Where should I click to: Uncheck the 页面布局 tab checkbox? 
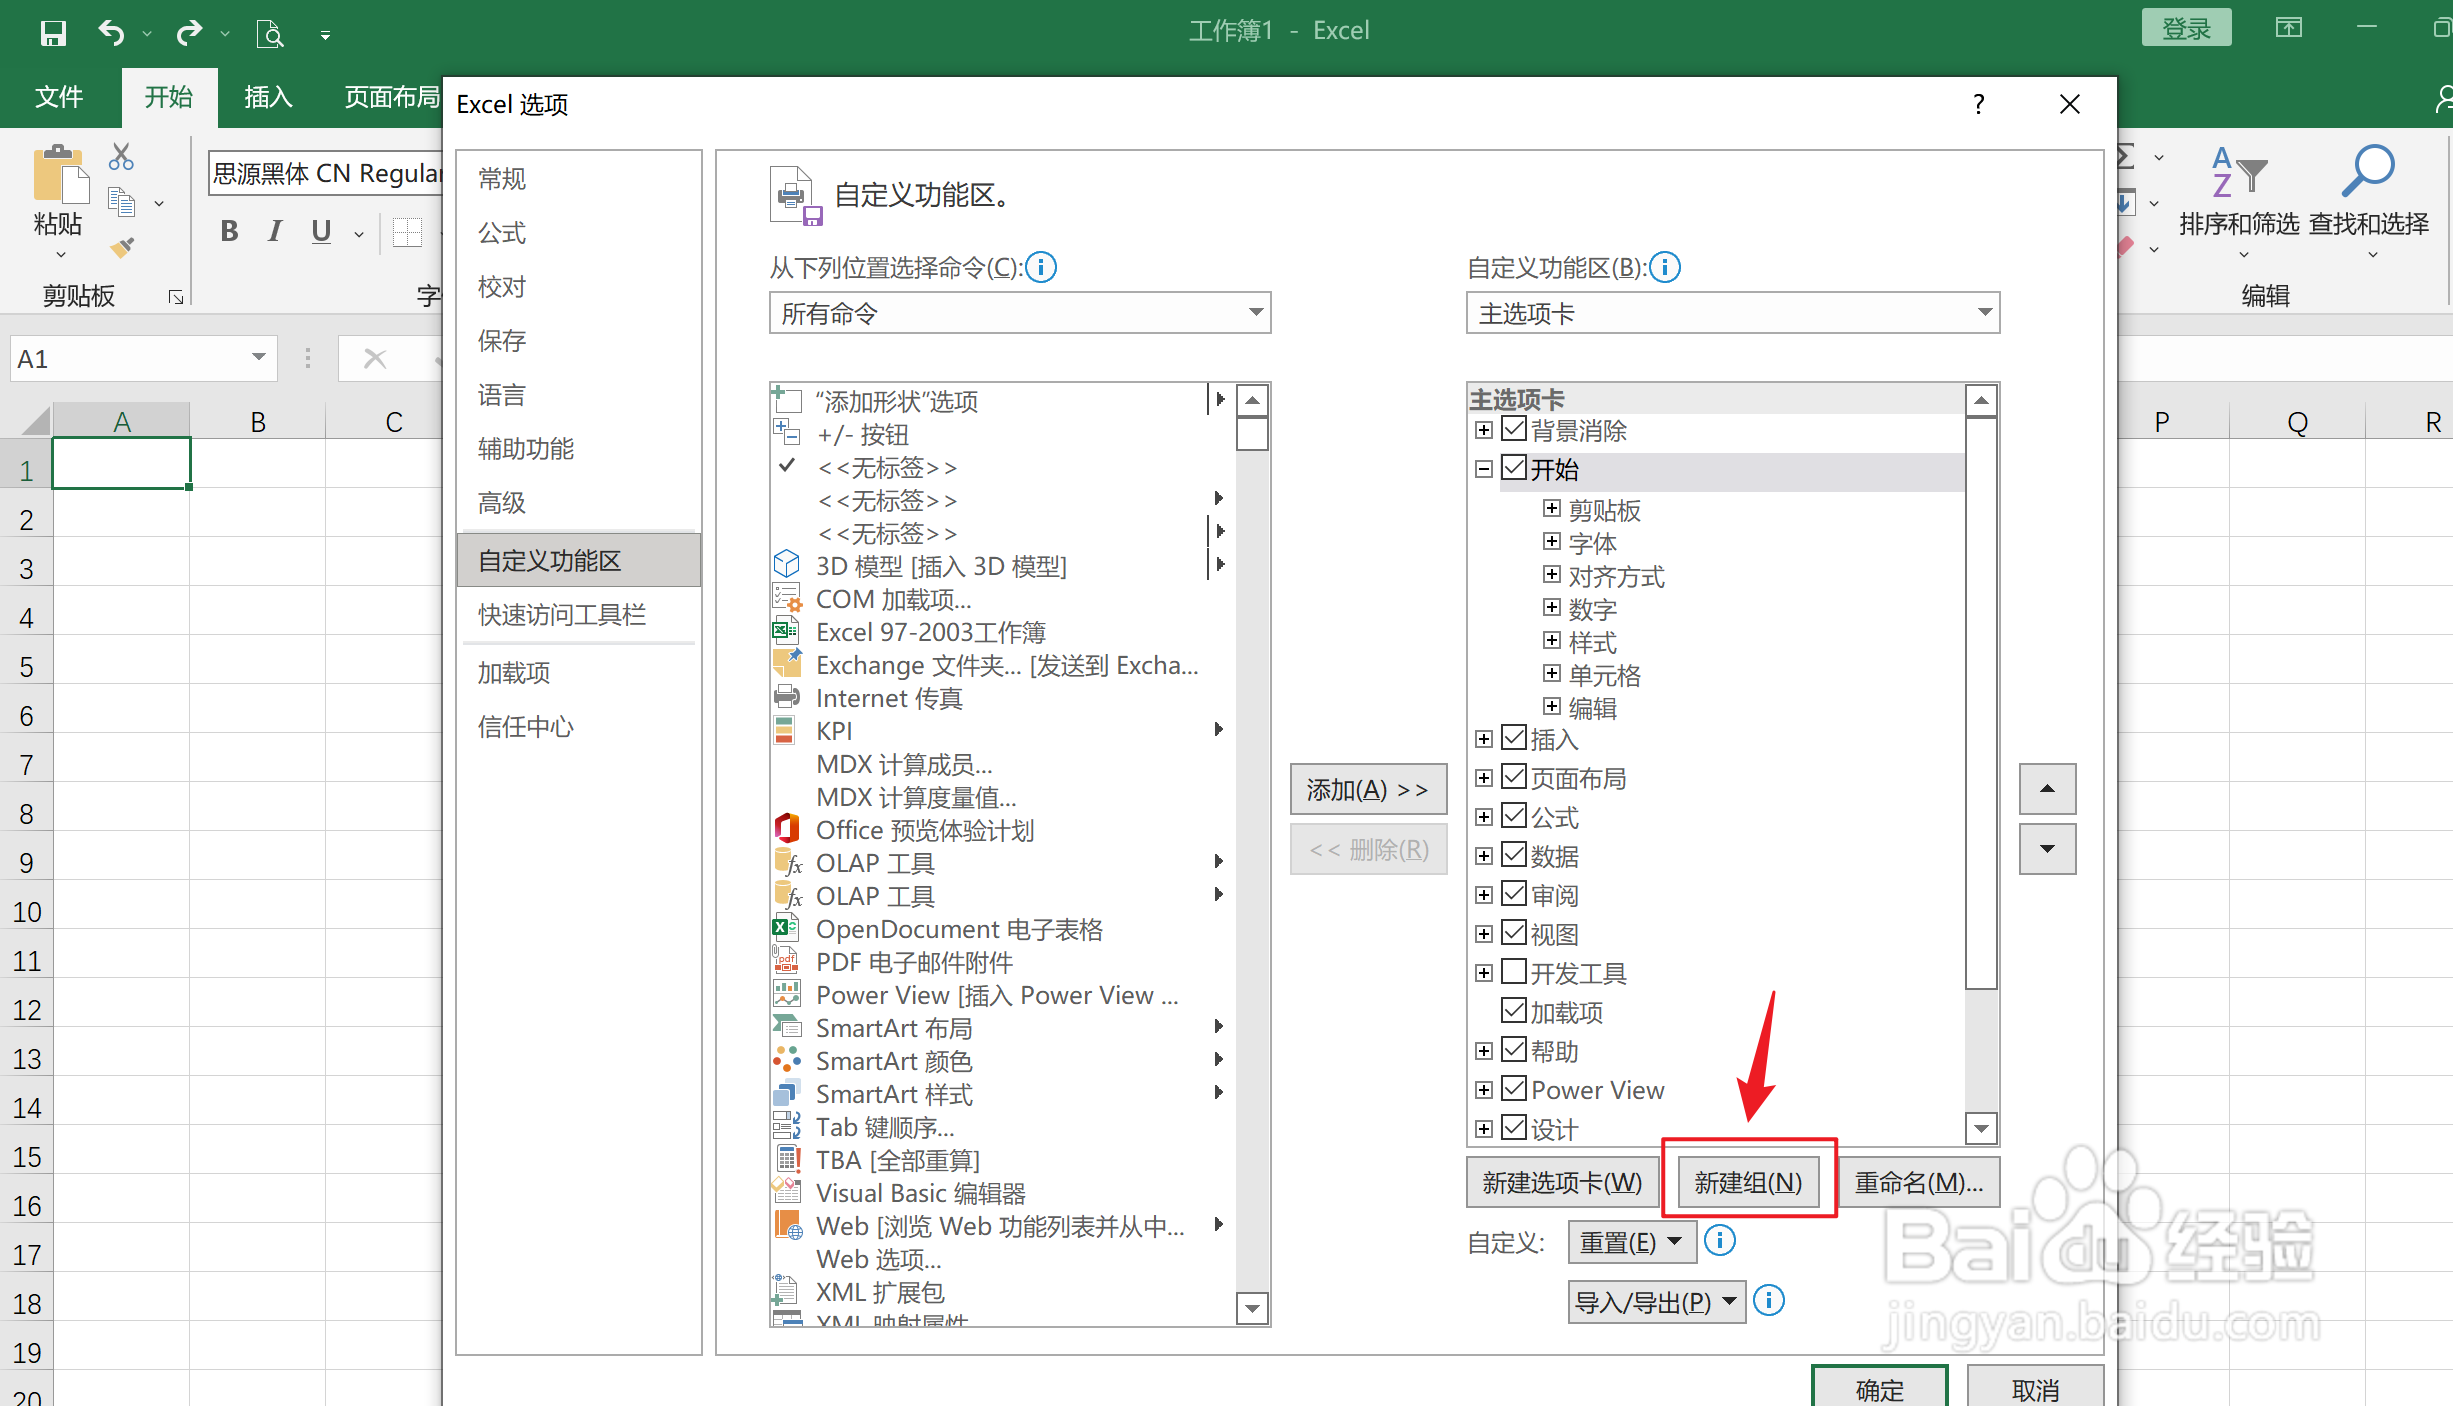1515,777
